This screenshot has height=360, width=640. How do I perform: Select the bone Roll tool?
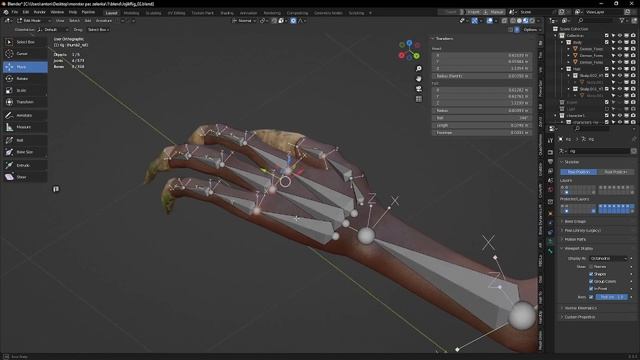25,140
